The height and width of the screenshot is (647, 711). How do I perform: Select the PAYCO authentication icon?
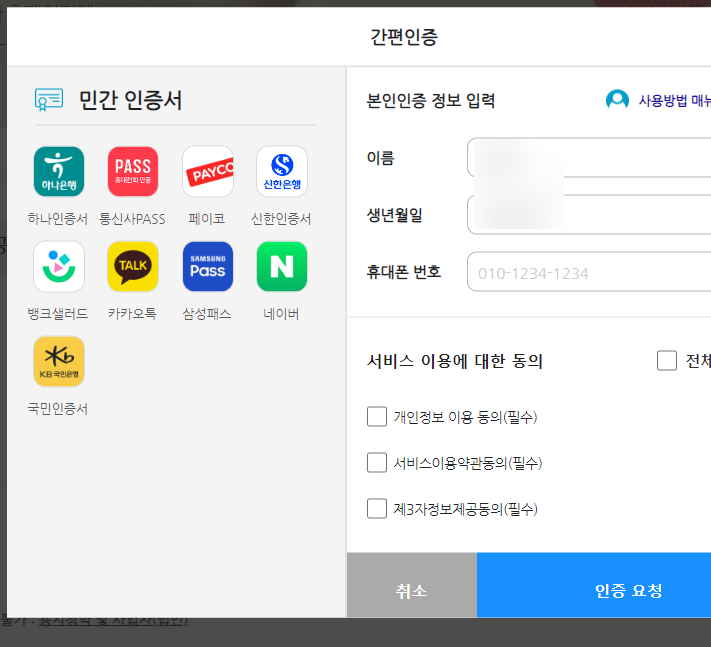[208, 171]
